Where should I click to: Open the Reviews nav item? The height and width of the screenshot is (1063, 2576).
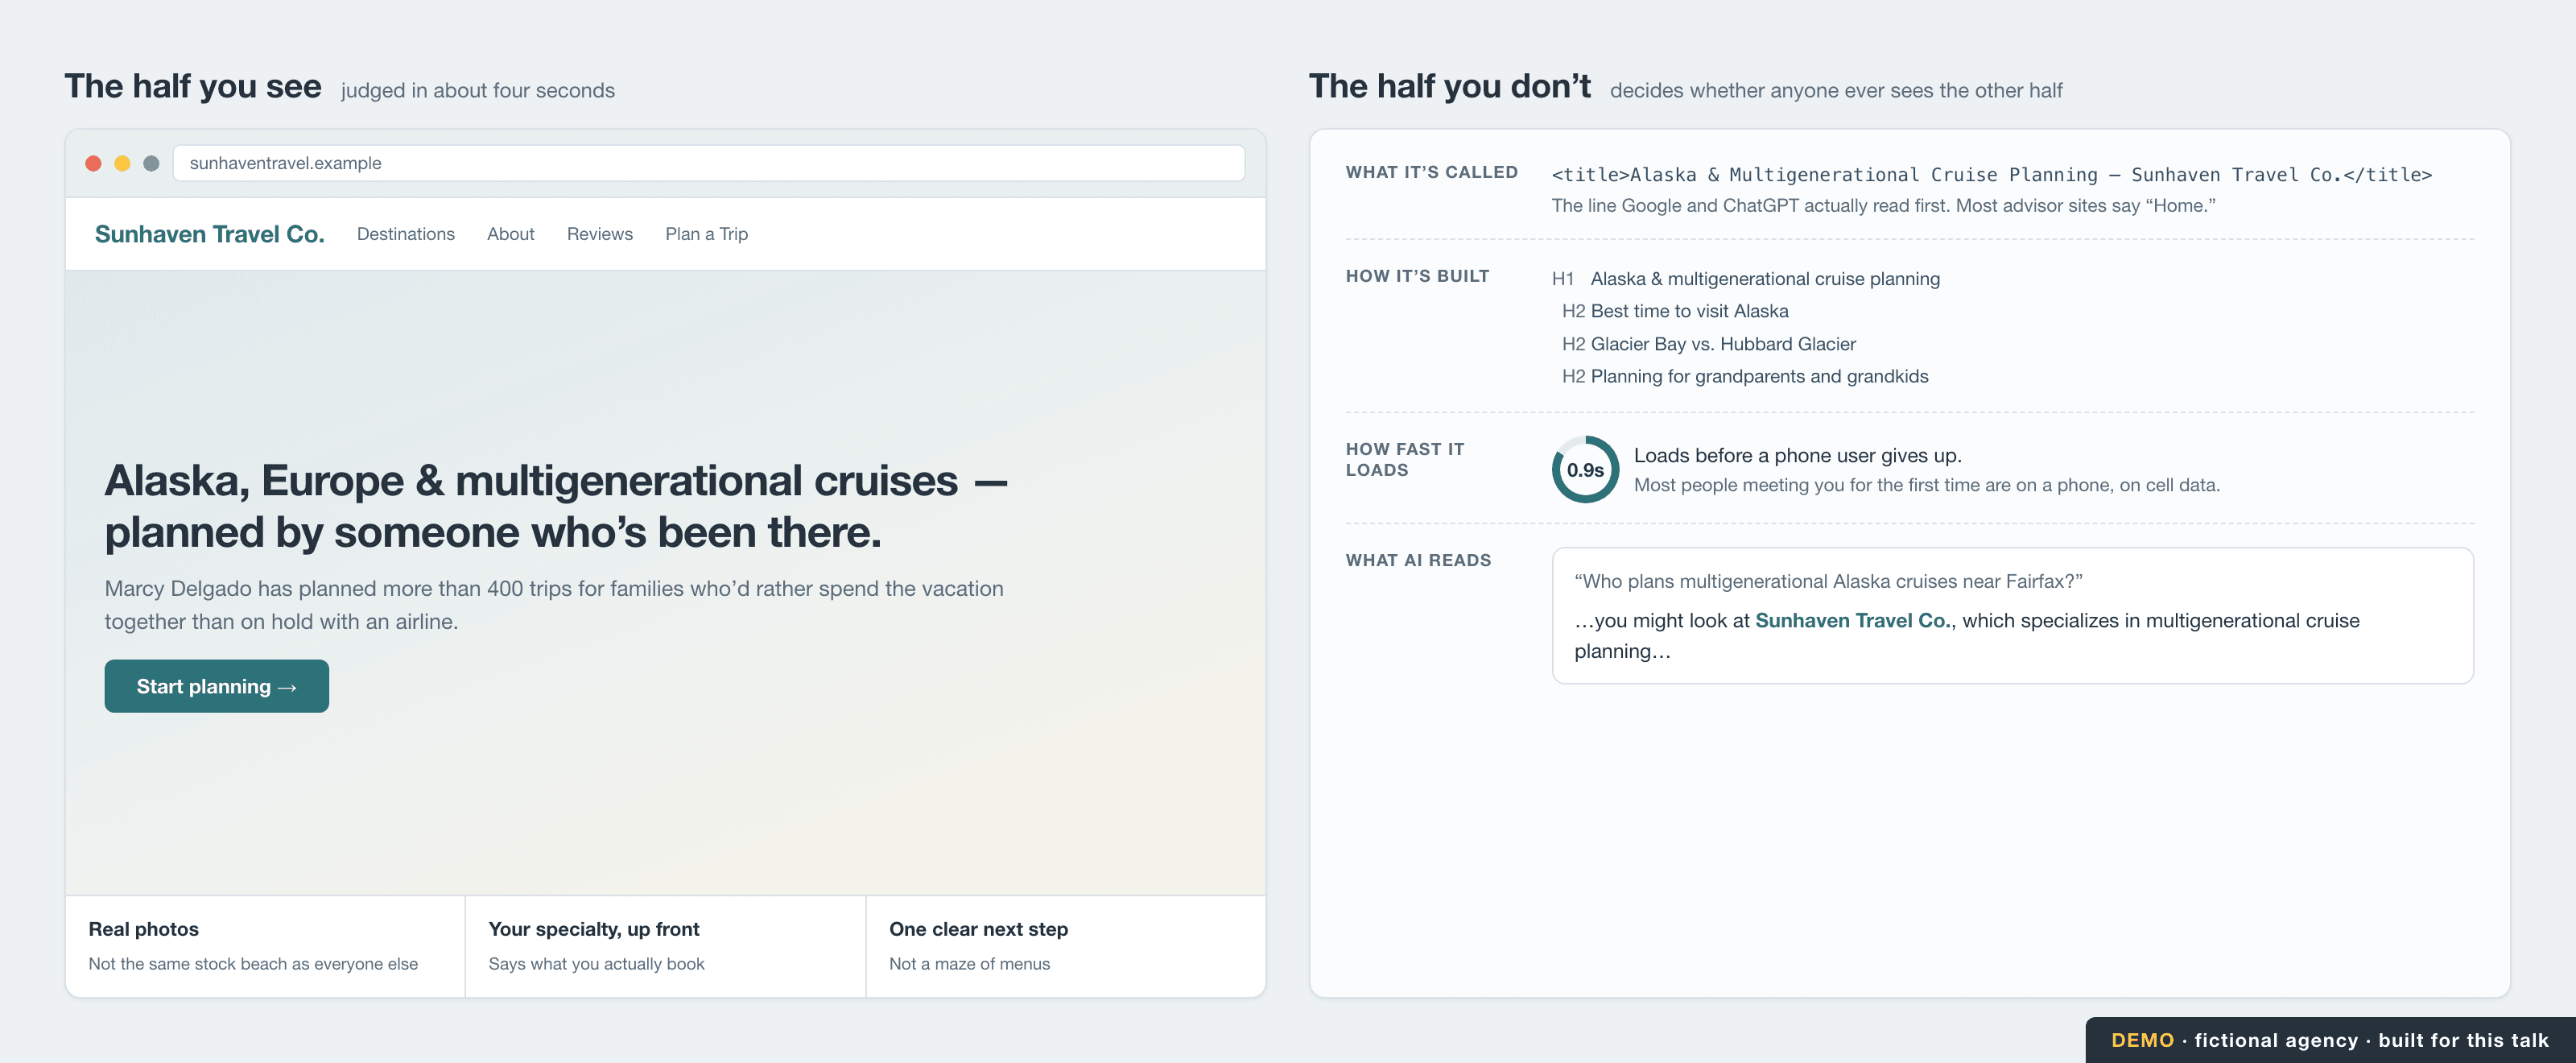coord(600,234)
